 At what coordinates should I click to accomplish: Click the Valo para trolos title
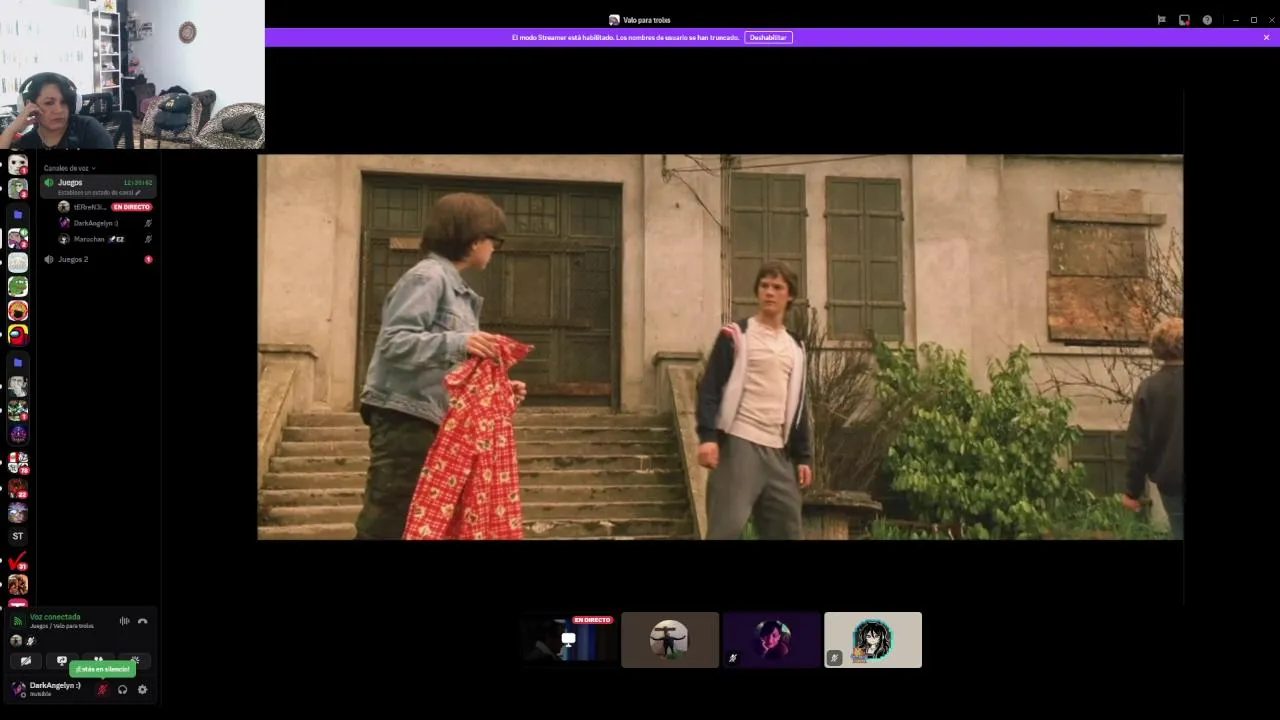point(646,20)
